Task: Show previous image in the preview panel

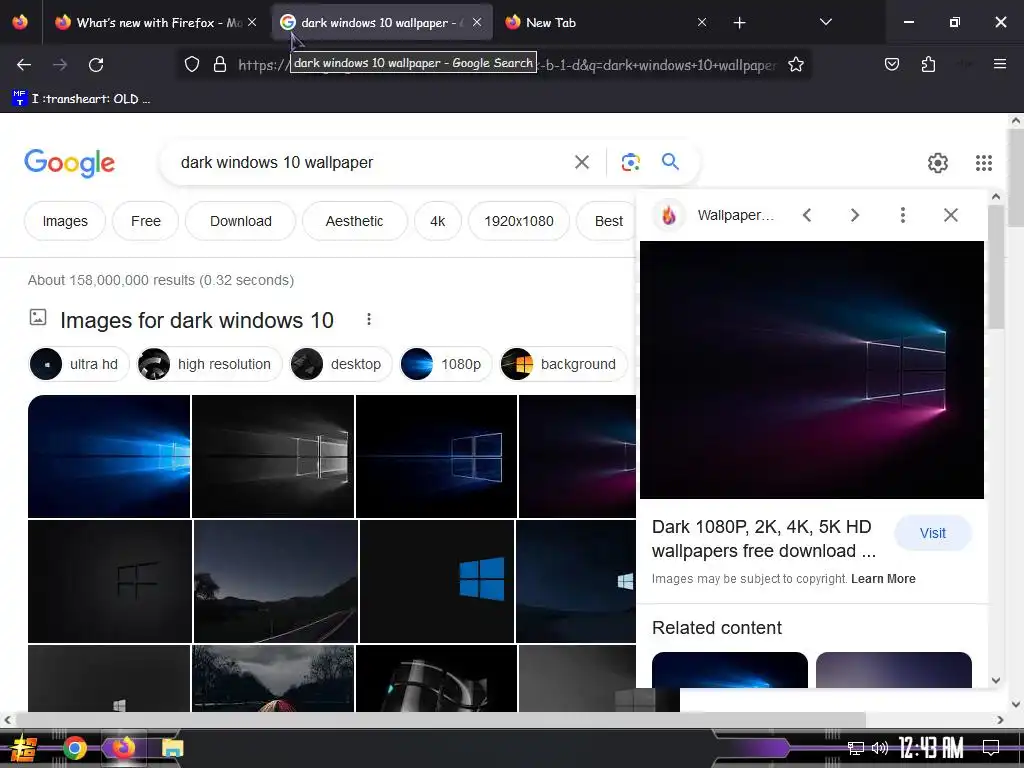Action: click(x=807, y=215)
